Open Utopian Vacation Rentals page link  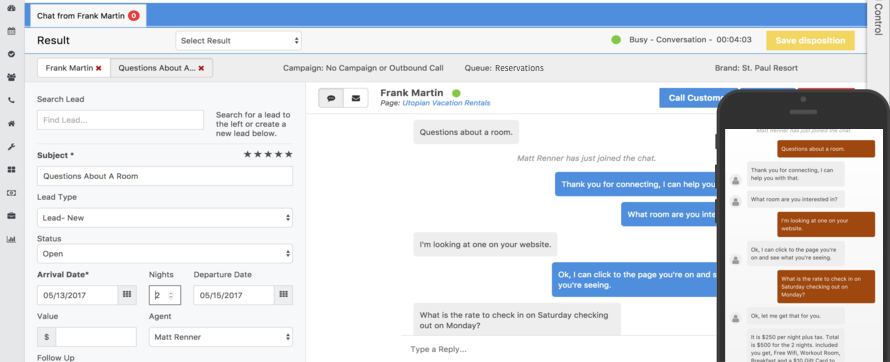tap(446, 103)
